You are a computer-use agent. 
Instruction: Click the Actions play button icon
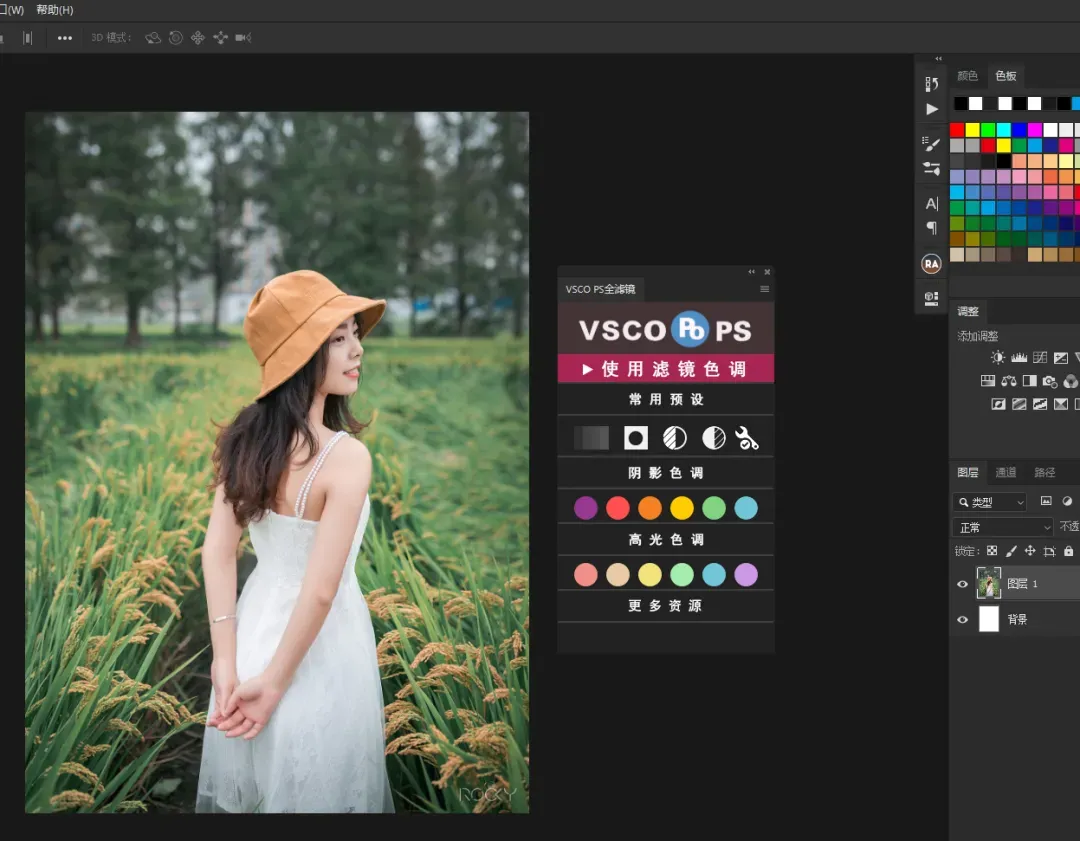932,109
